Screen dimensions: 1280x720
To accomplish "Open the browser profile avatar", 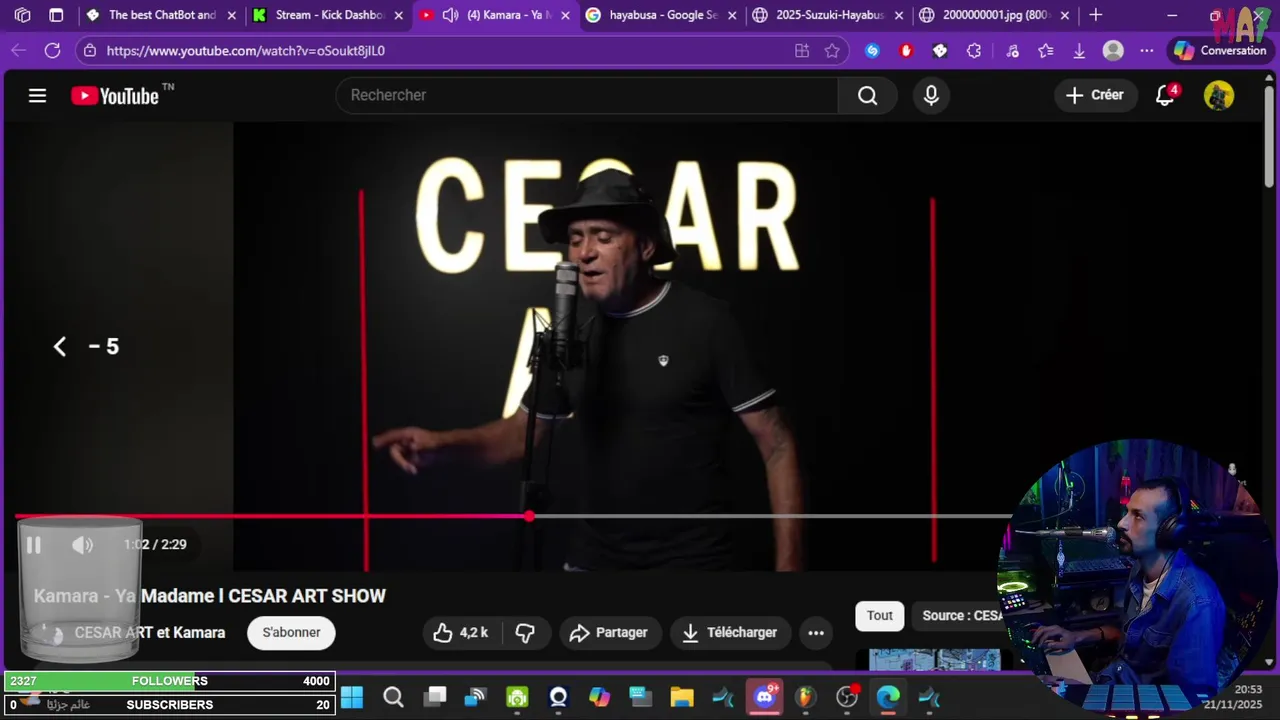I will [x=1113, y=50].
